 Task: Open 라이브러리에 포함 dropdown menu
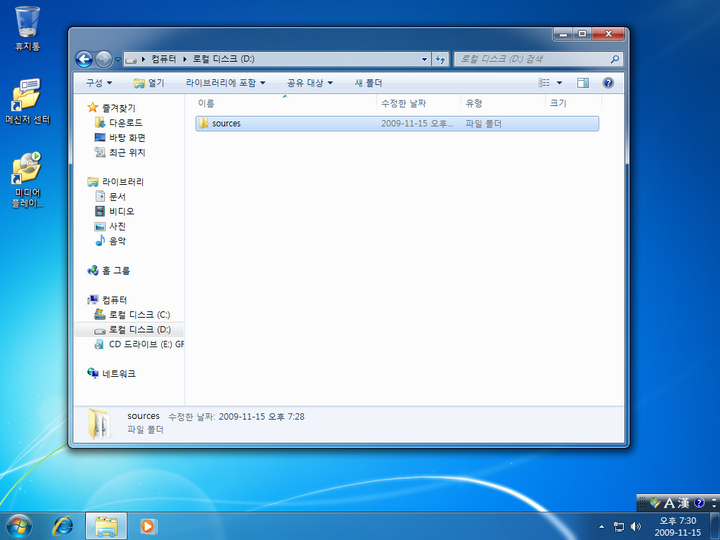pyautogui.click(x=225, y=83)
